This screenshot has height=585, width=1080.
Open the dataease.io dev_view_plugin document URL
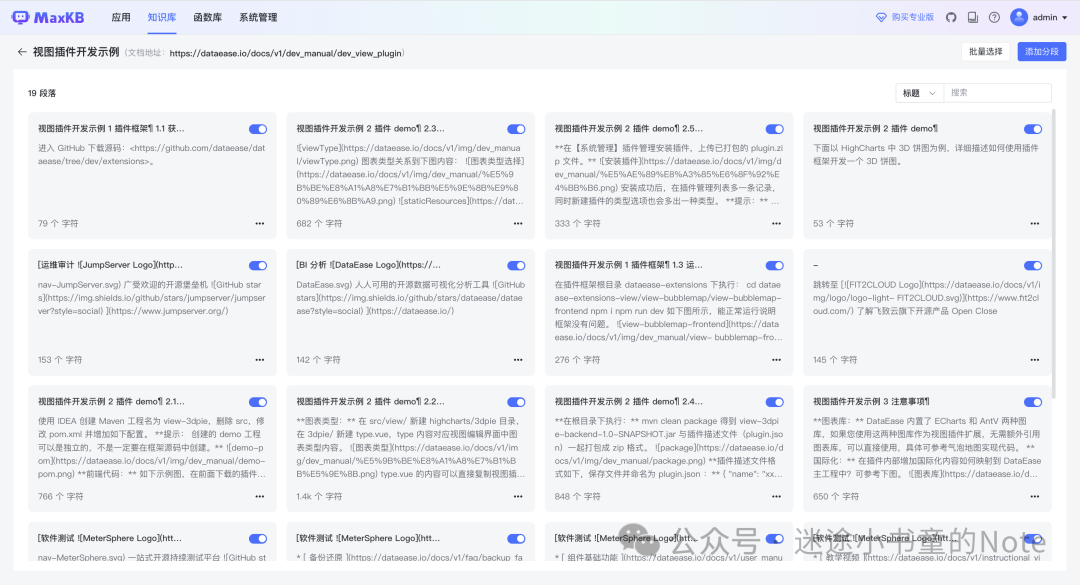point(285,53)
